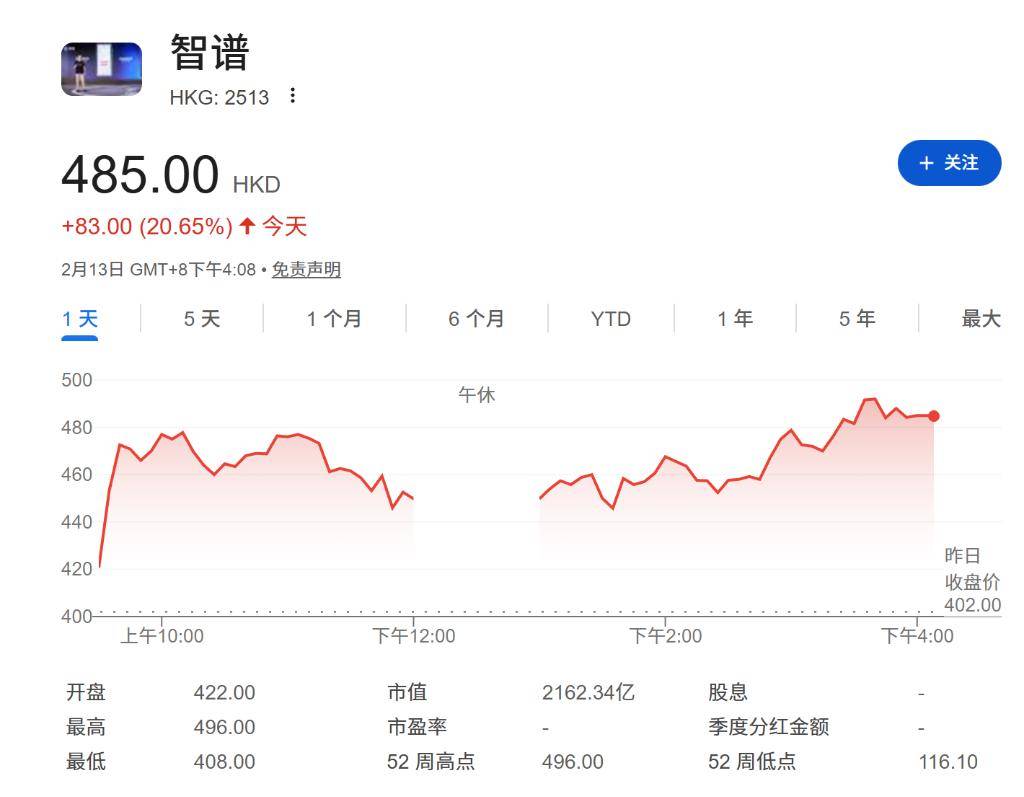Click the 市值 2162.34亿 value
Screen dimensions: 1024x797
pyautogui.click(x=588, y=693)
